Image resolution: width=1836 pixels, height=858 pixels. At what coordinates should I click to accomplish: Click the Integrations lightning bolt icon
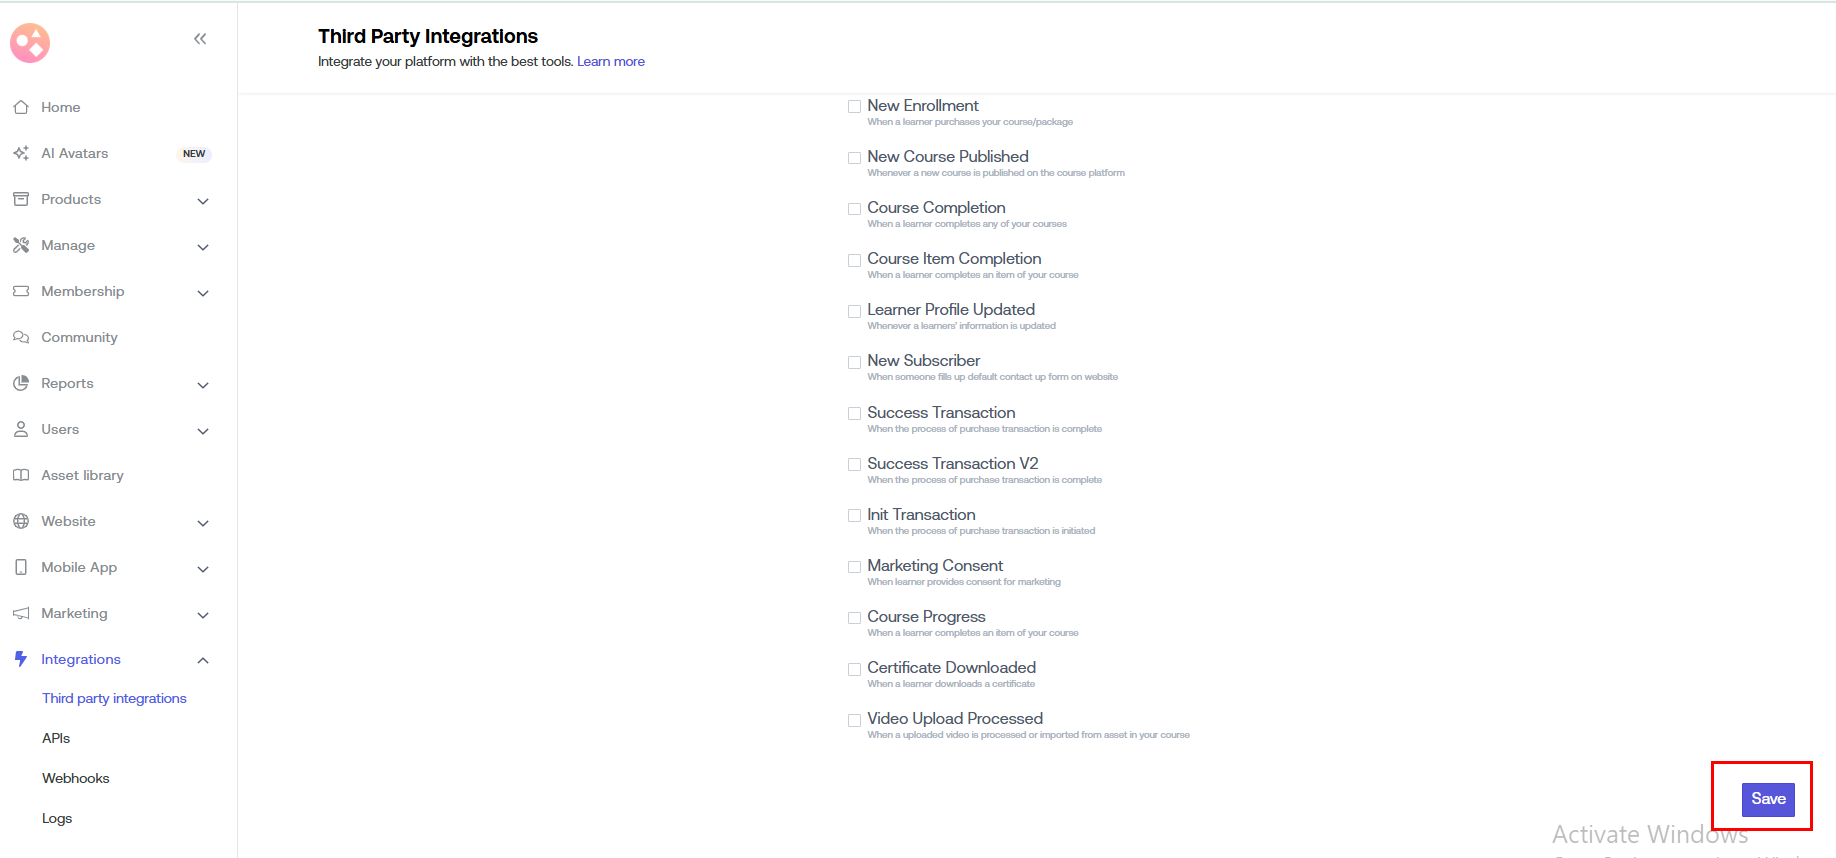(x=21, y=659)
